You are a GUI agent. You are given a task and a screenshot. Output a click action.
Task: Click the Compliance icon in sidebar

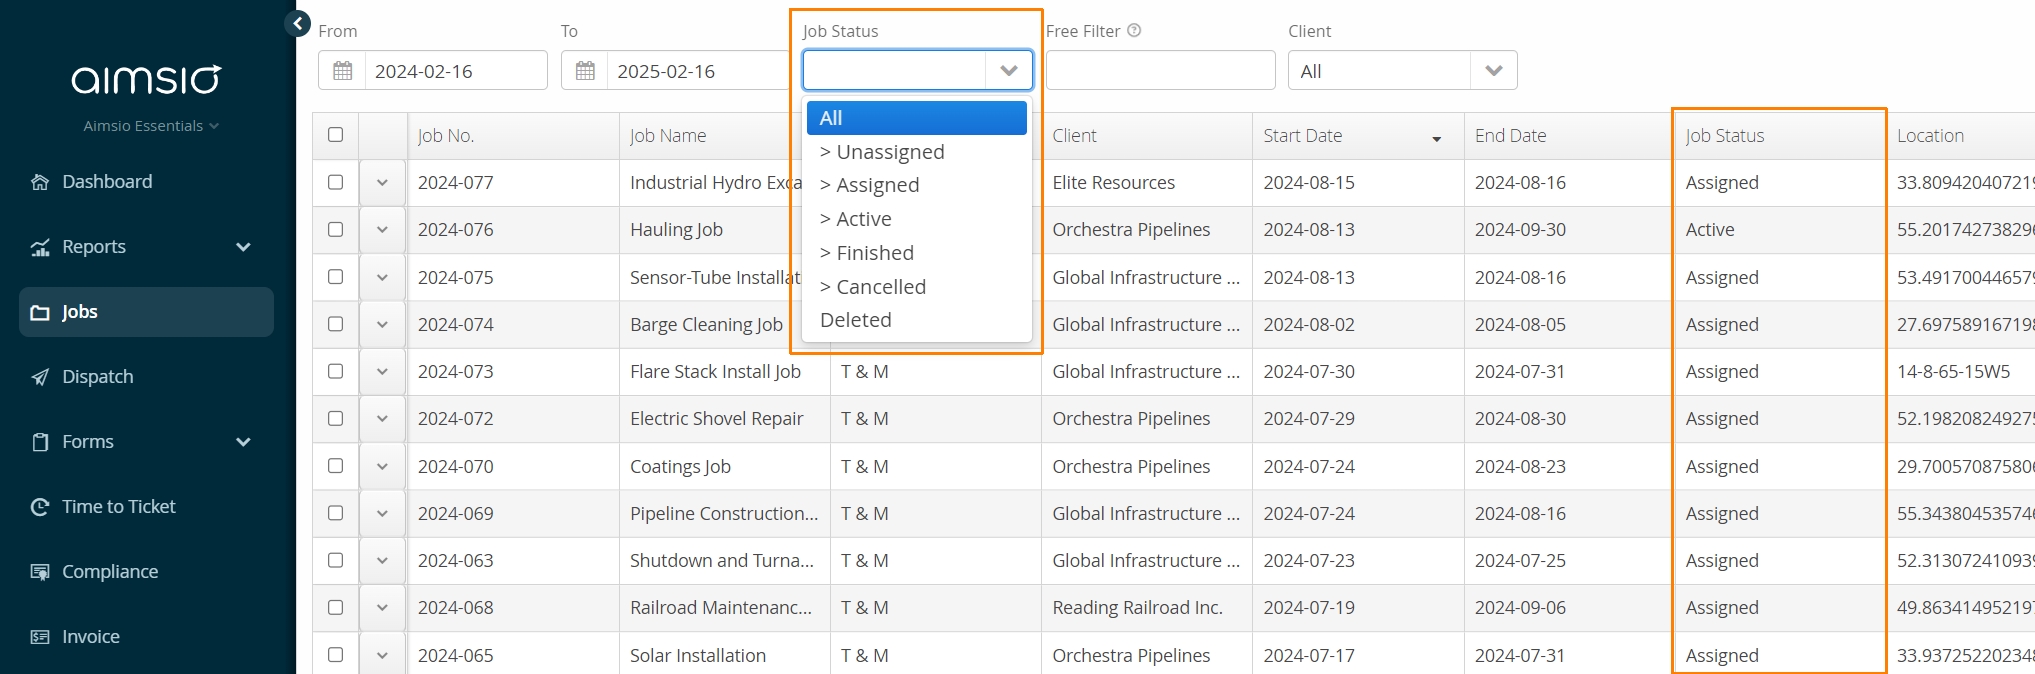point(40,572)
